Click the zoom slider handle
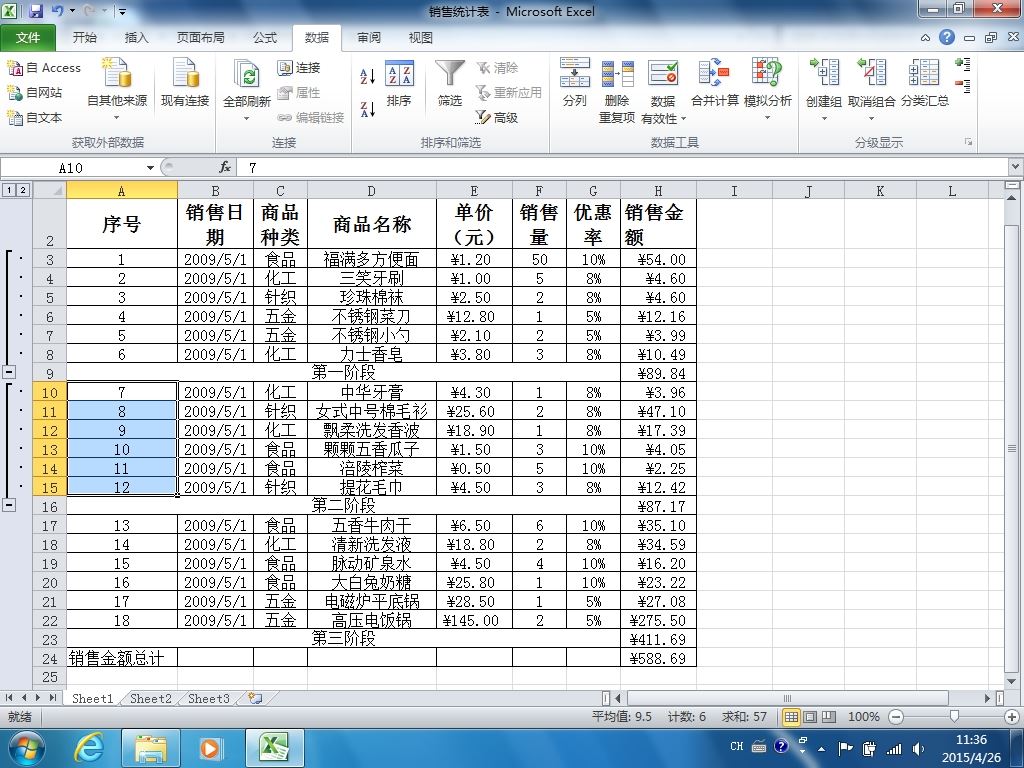 954,717
